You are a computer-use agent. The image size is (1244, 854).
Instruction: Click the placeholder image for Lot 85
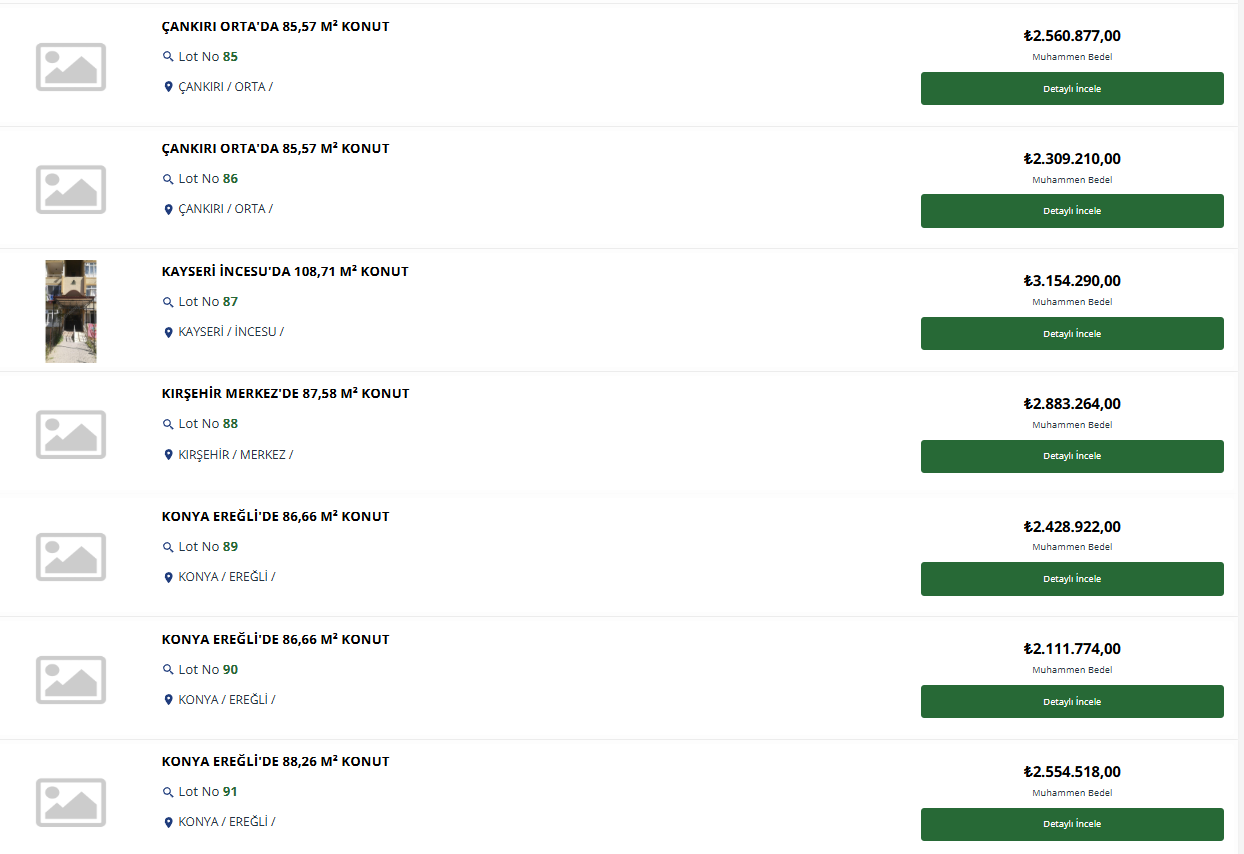point(71,67)
